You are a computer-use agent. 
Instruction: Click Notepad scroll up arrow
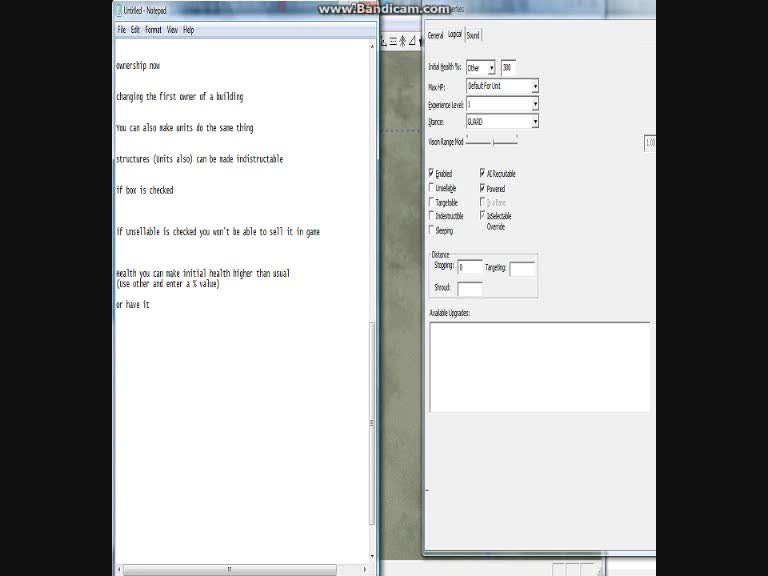372,46
